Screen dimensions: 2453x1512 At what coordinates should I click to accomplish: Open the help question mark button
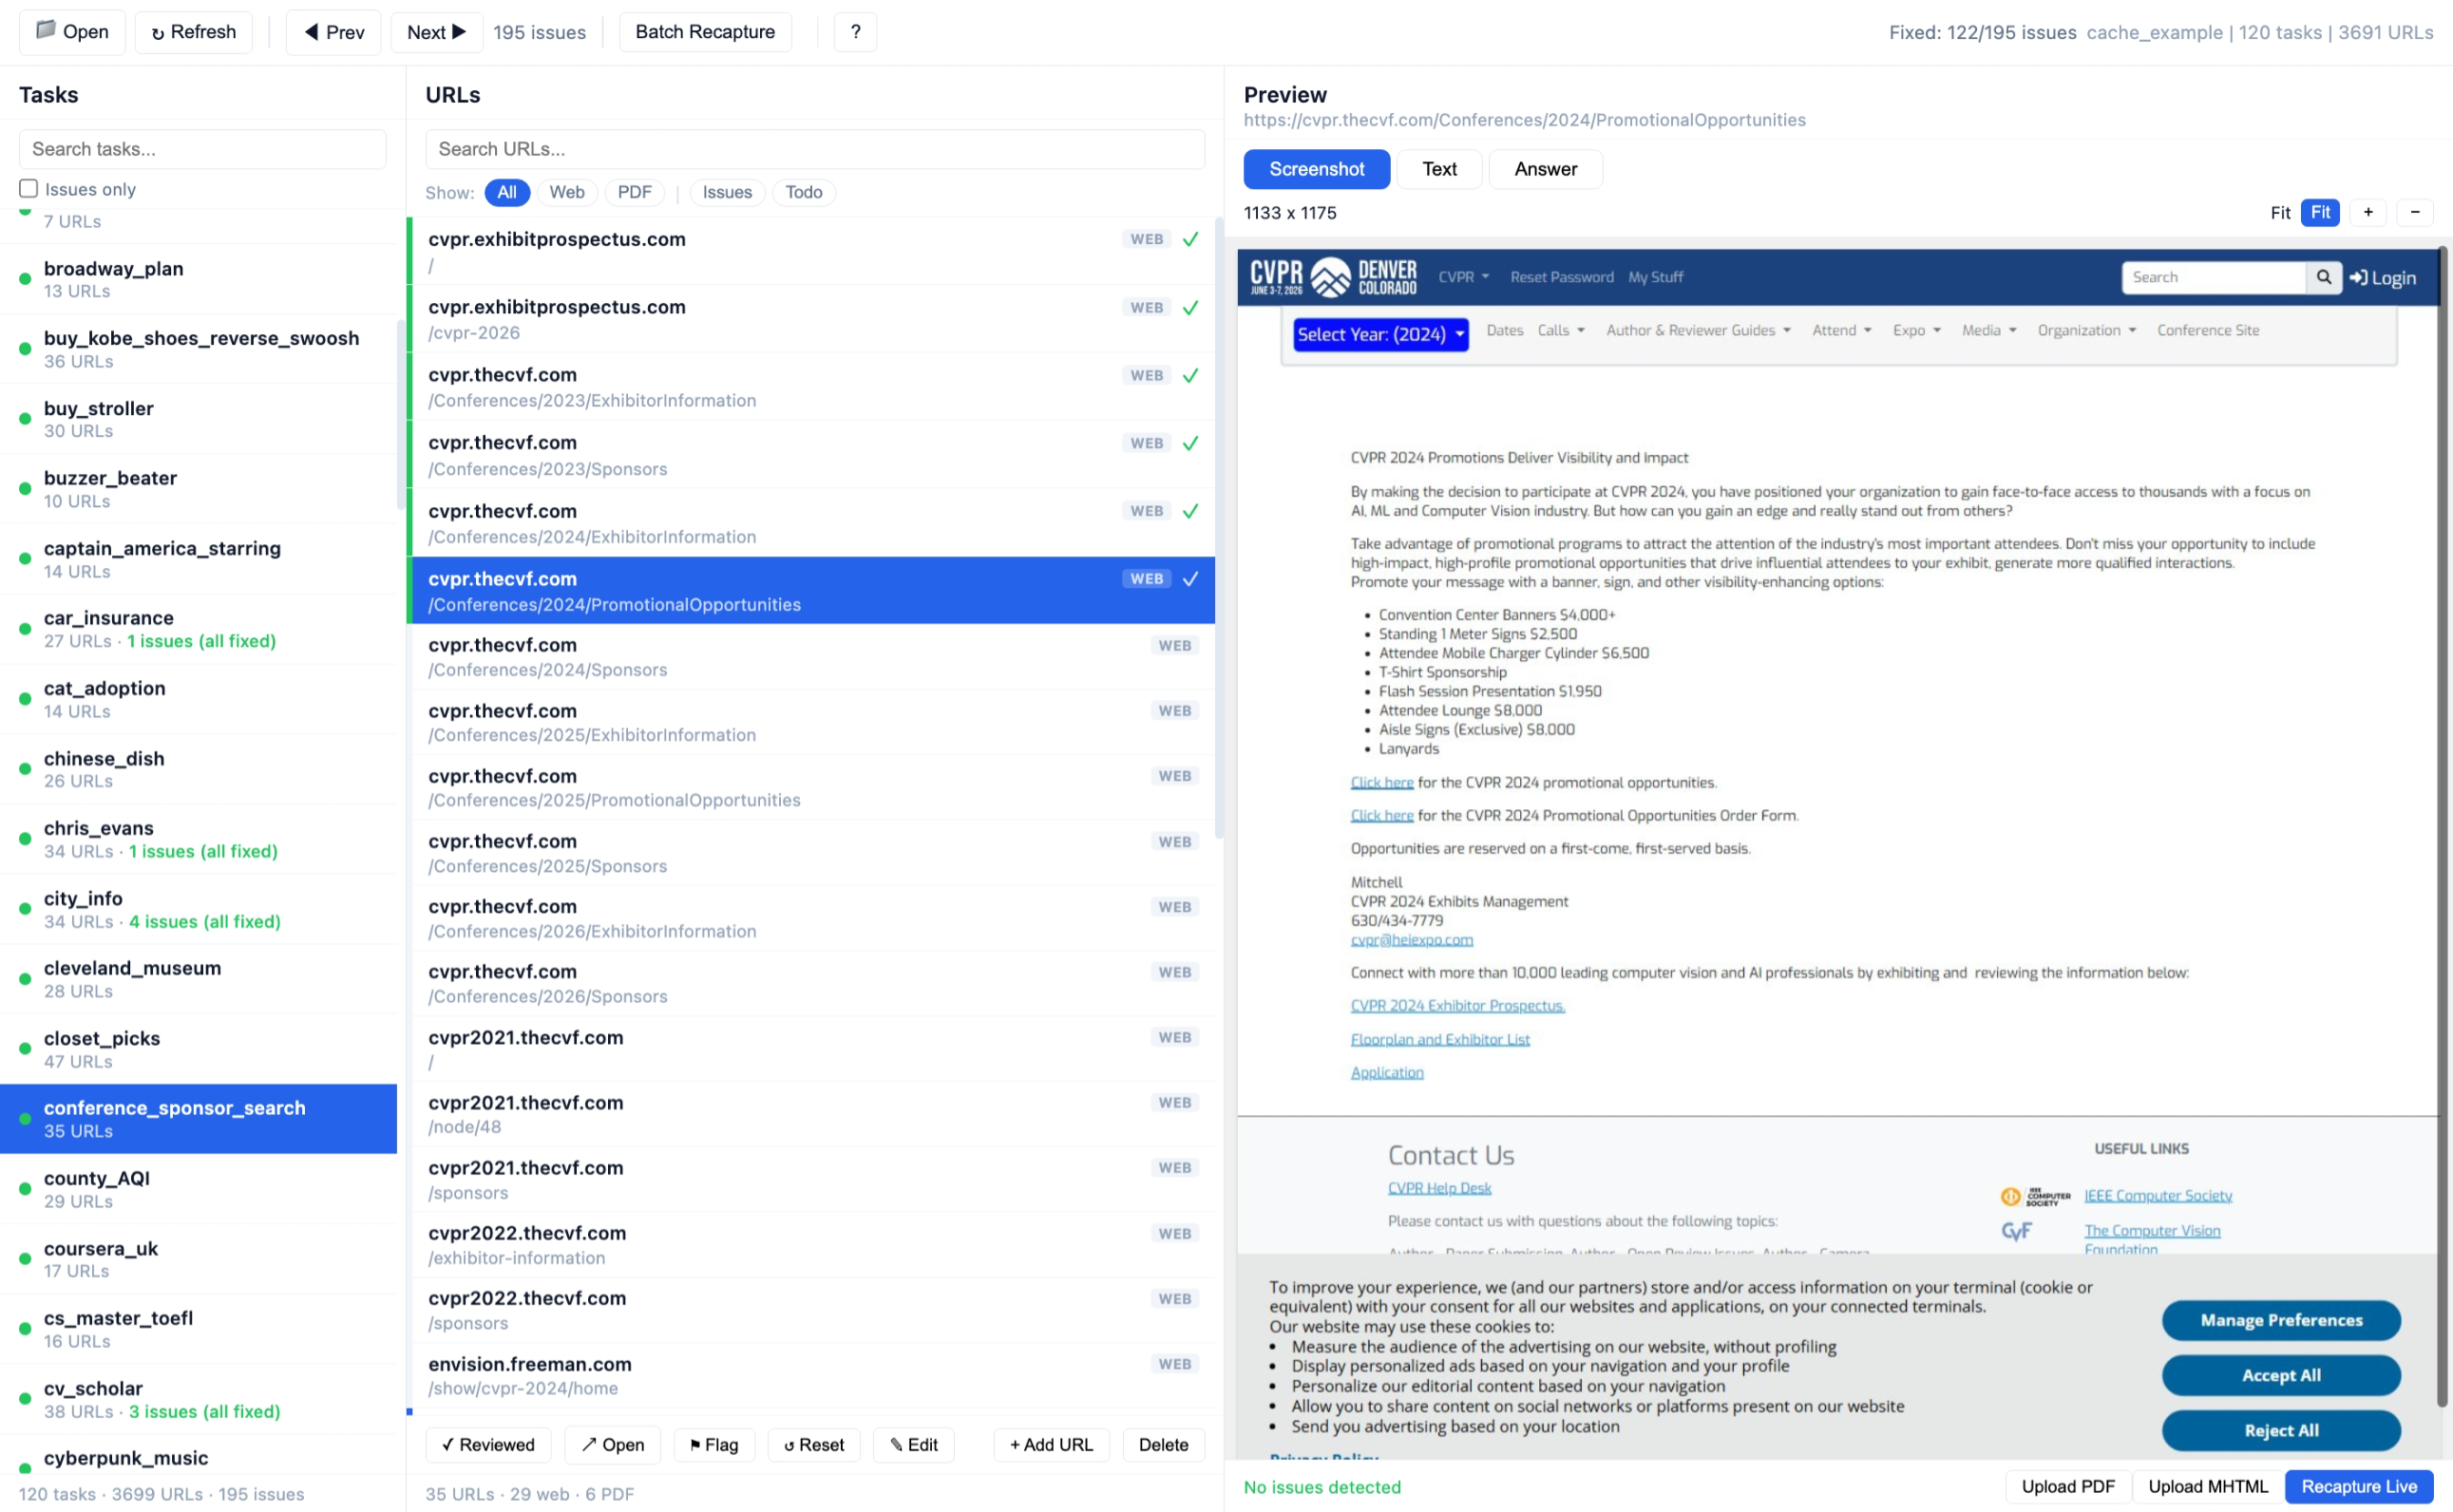point(855,32)
